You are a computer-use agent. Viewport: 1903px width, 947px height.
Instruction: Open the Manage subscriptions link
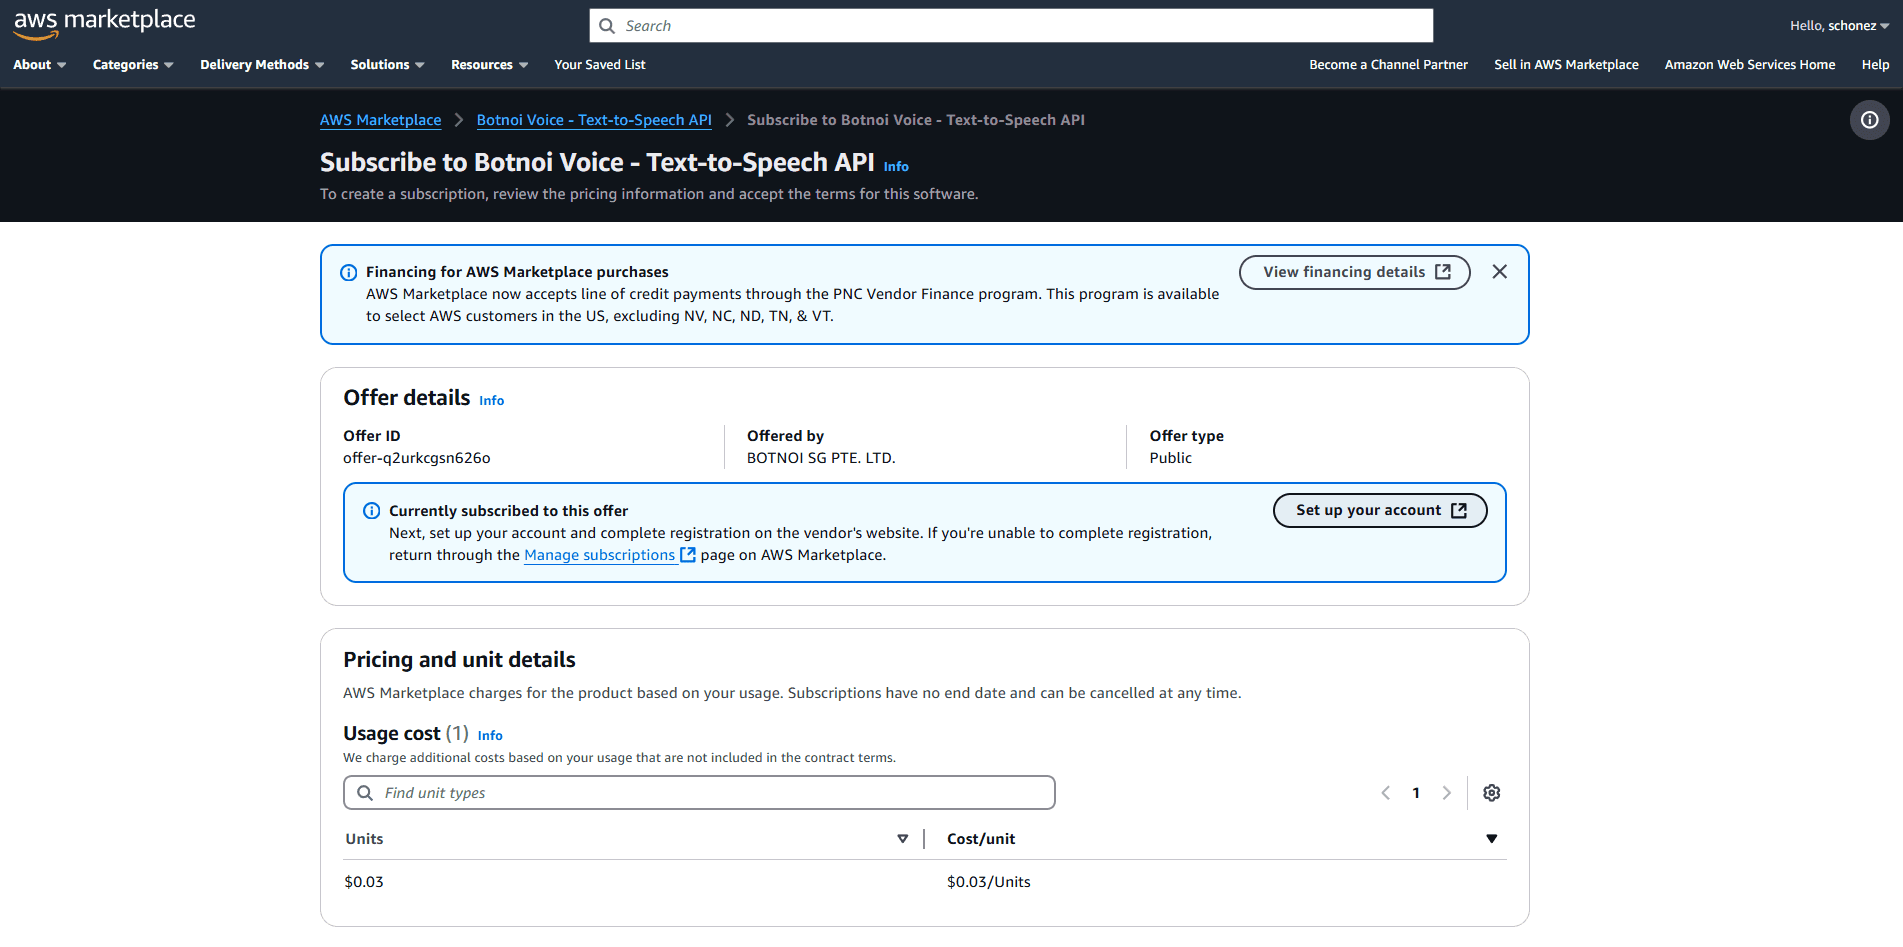[x=599, y=555]
